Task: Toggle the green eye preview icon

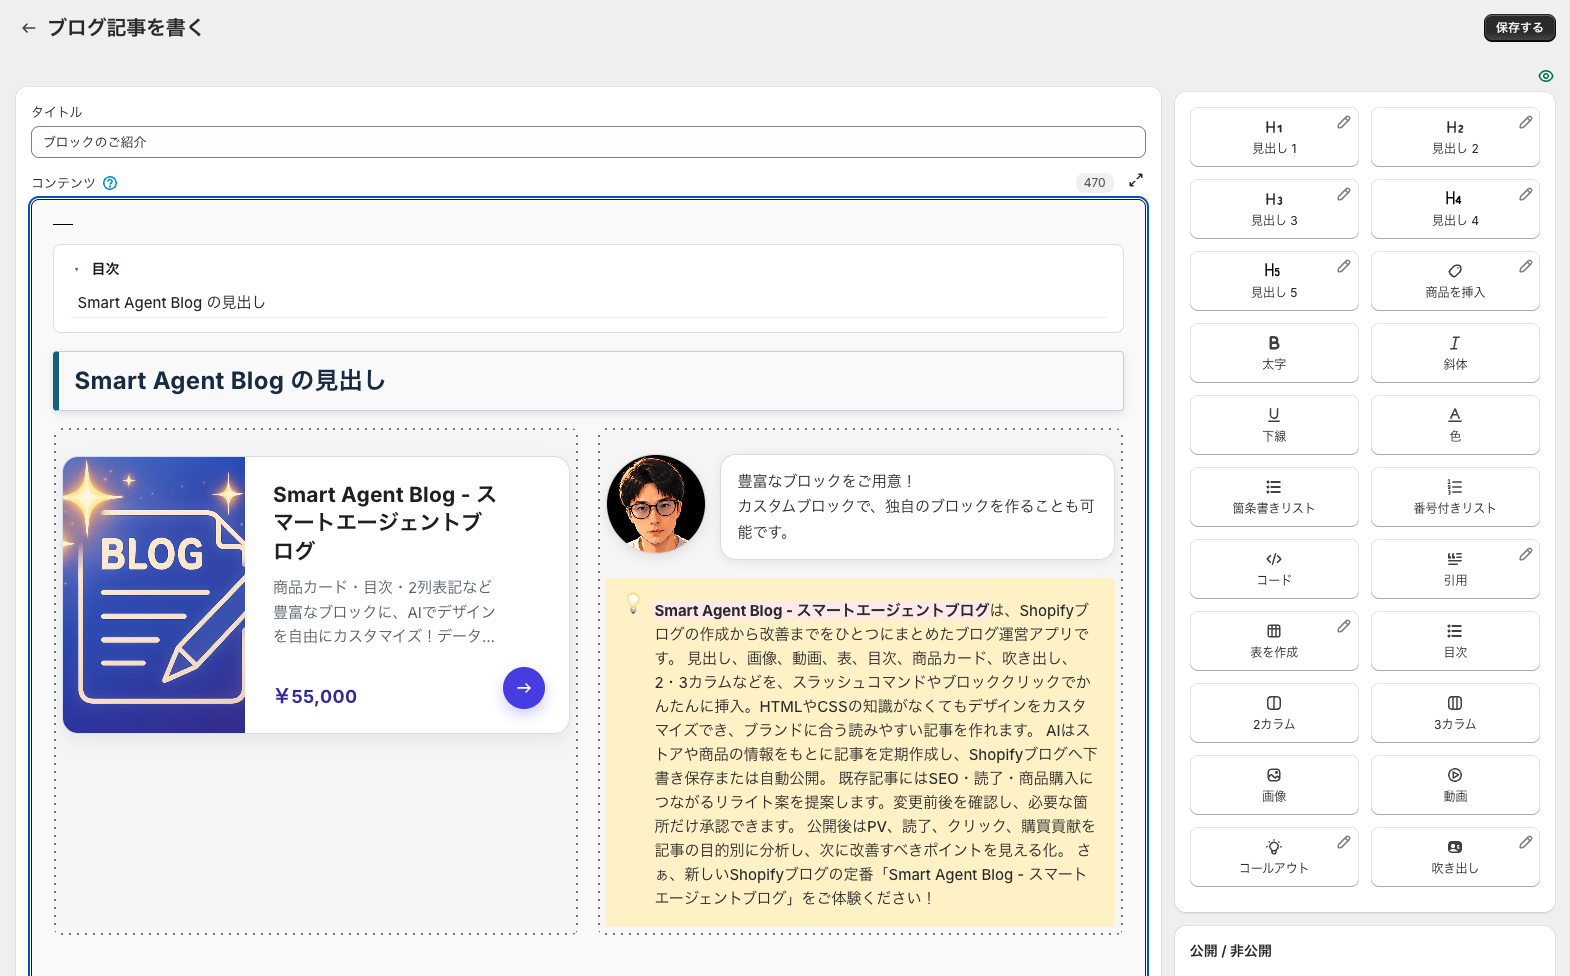Action: [1546, 76]
